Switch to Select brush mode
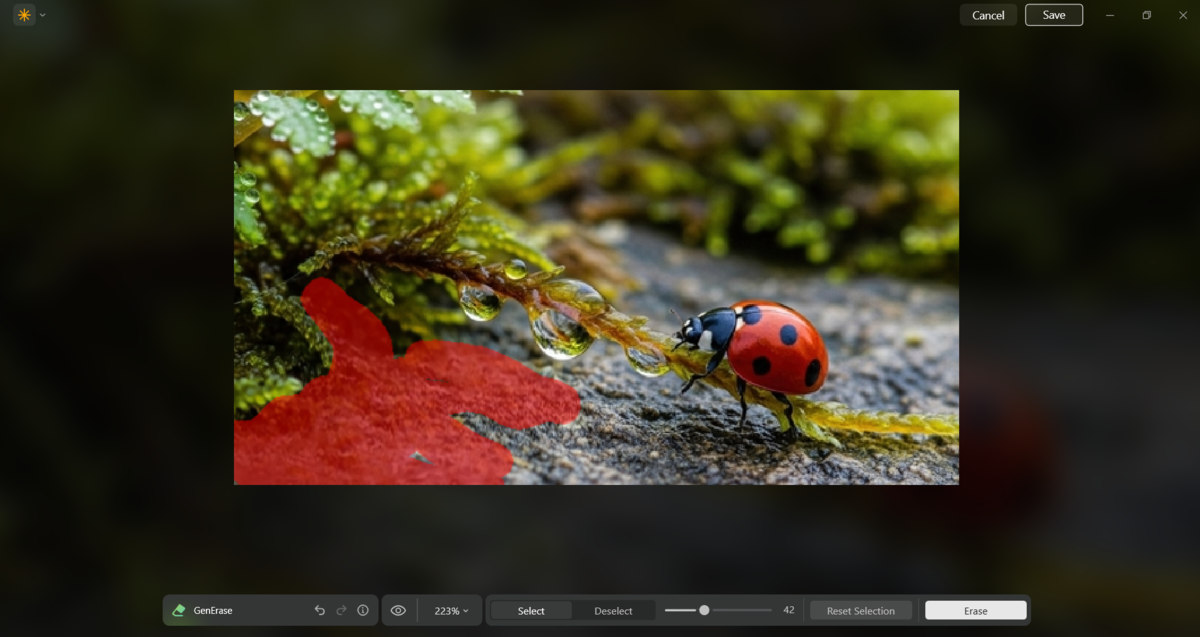The image size is (1200, 637). tap(531, 610)
